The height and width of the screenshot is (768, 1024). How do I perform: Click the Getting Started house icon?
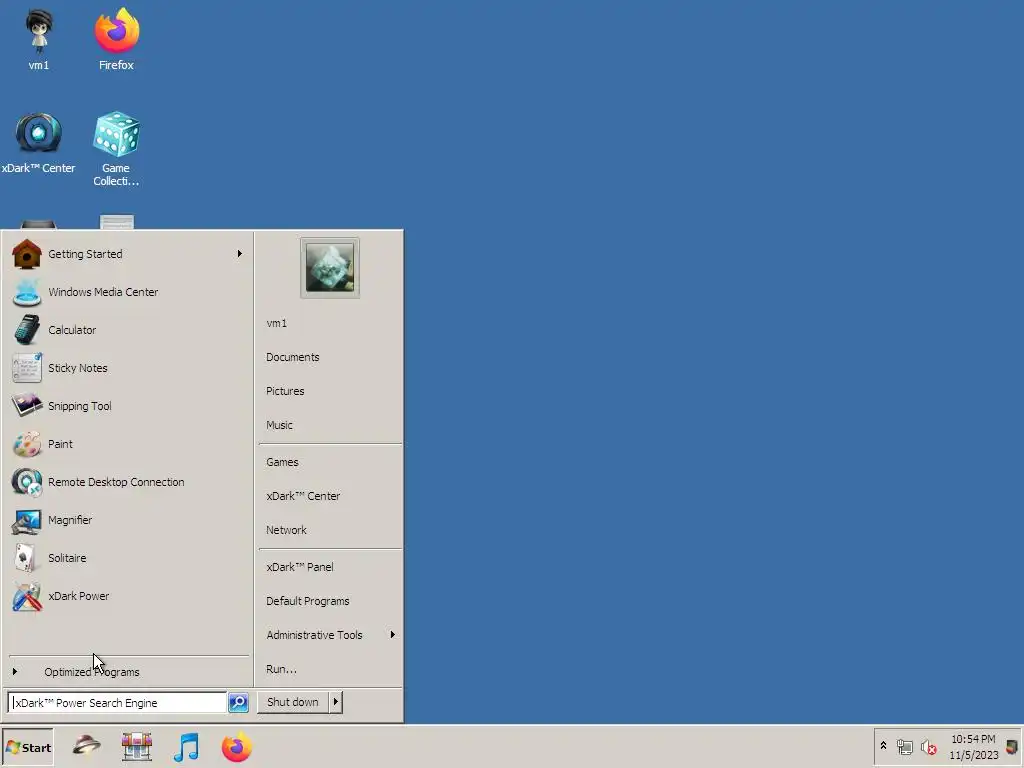(27, 254)
